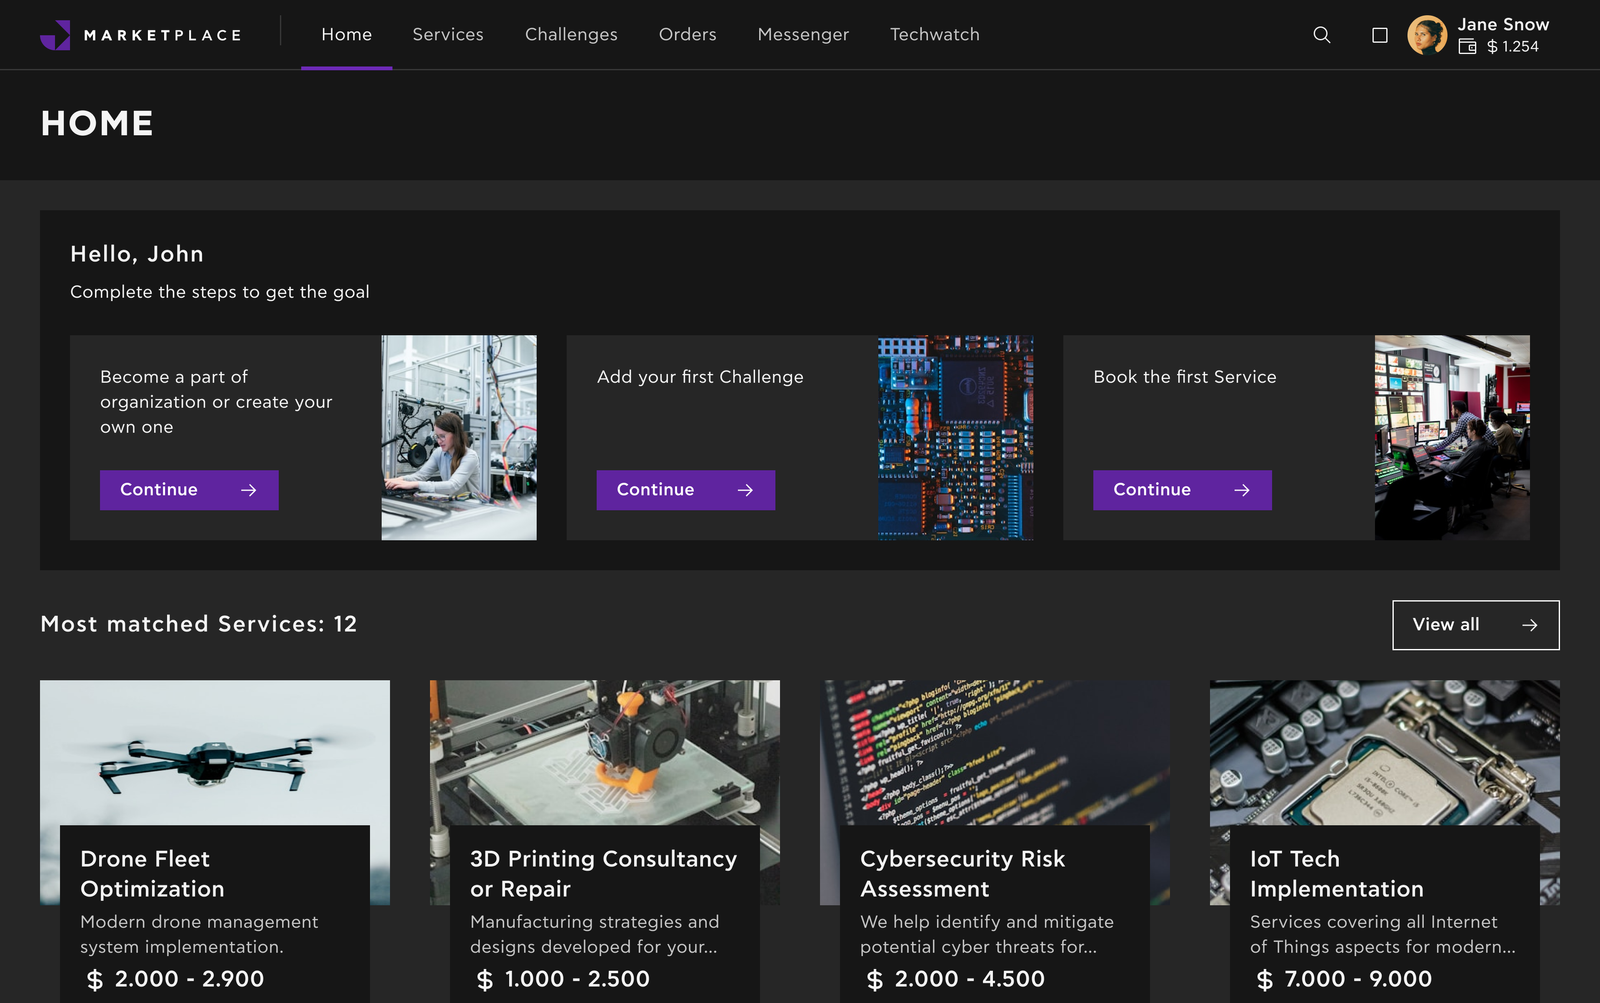Open the Drone Fleet Optimization service card
Screen dimensions: 1600x1003
click(152, 873)
